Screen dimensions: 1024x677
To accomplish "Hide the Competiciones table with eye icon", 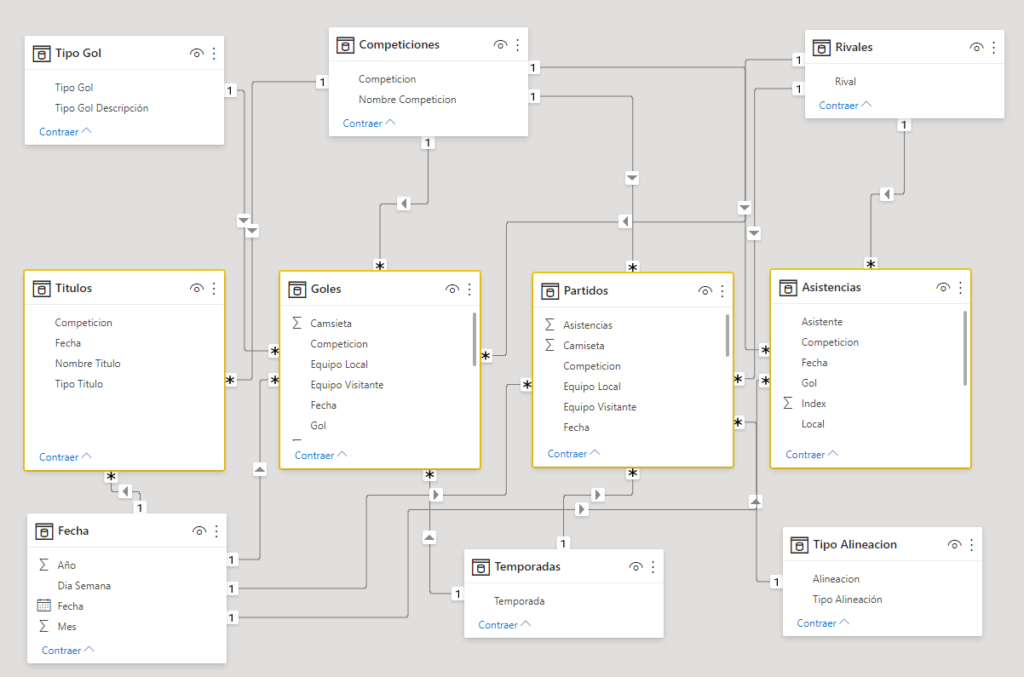I will (x=500, y=44).
